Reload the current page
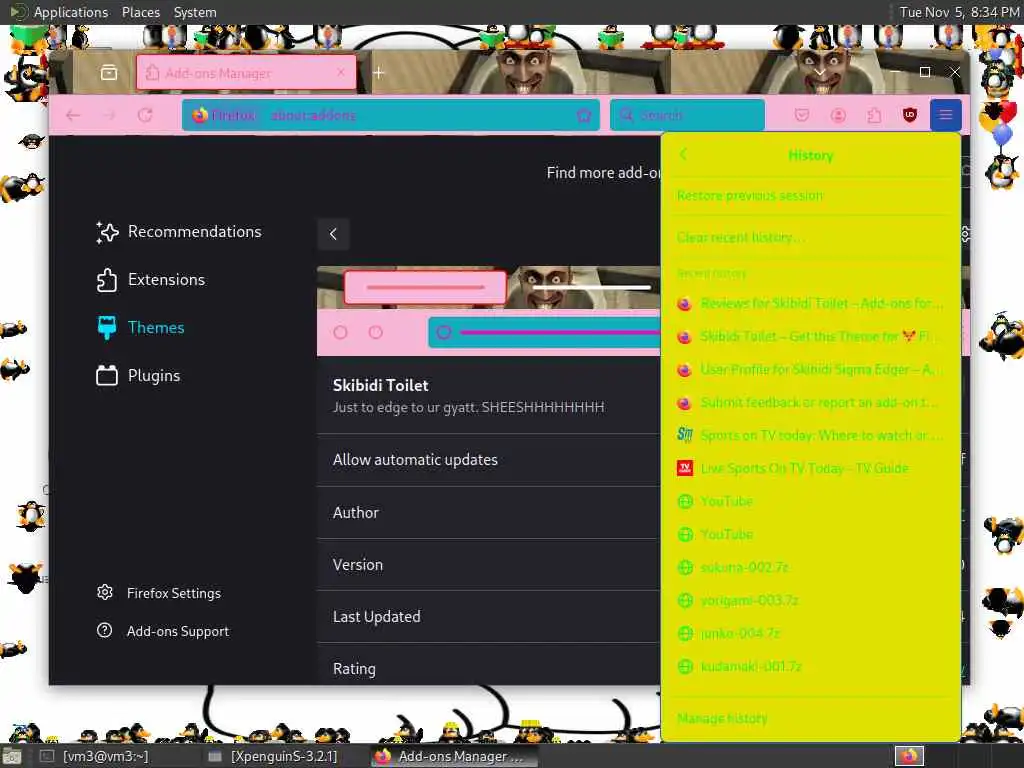 coord(145,115)
